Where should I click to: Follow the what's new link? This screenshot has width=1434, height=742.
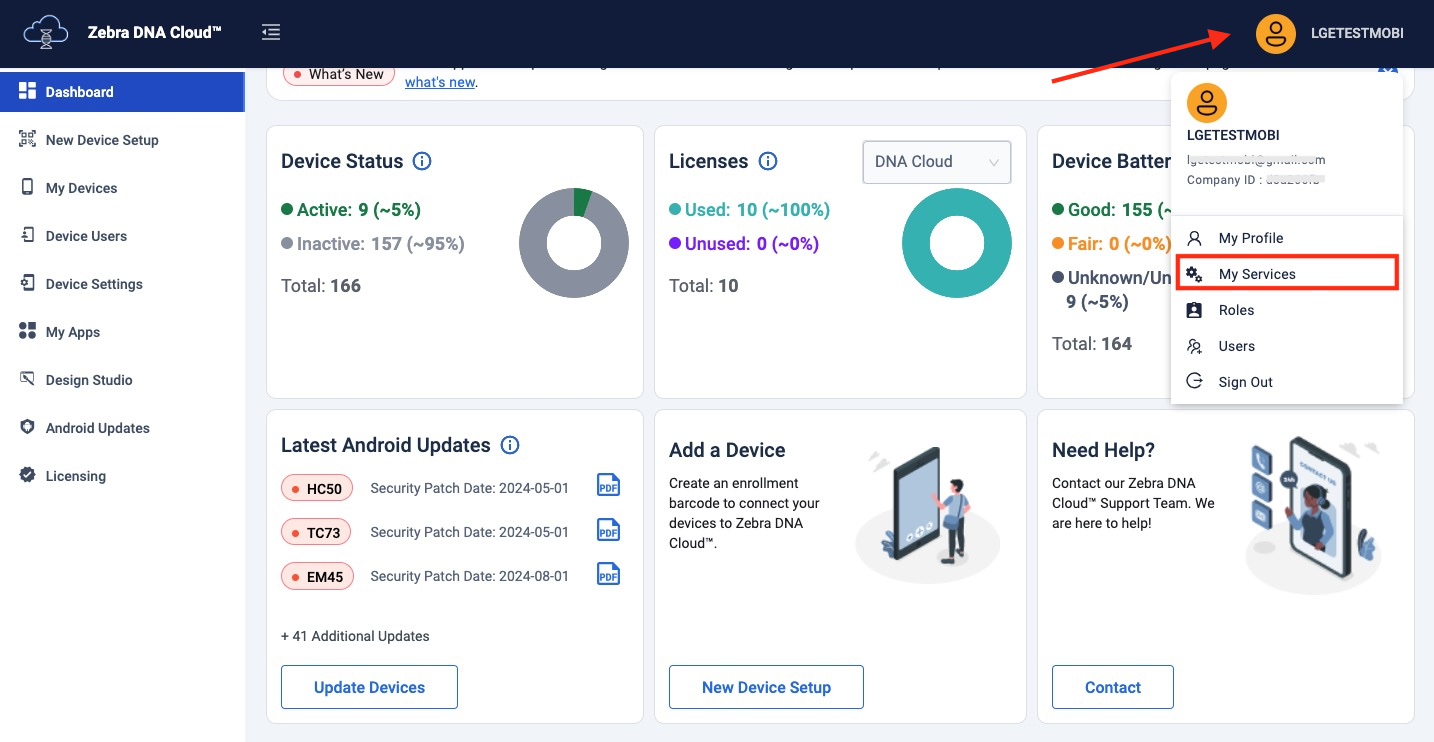(439, 83)
